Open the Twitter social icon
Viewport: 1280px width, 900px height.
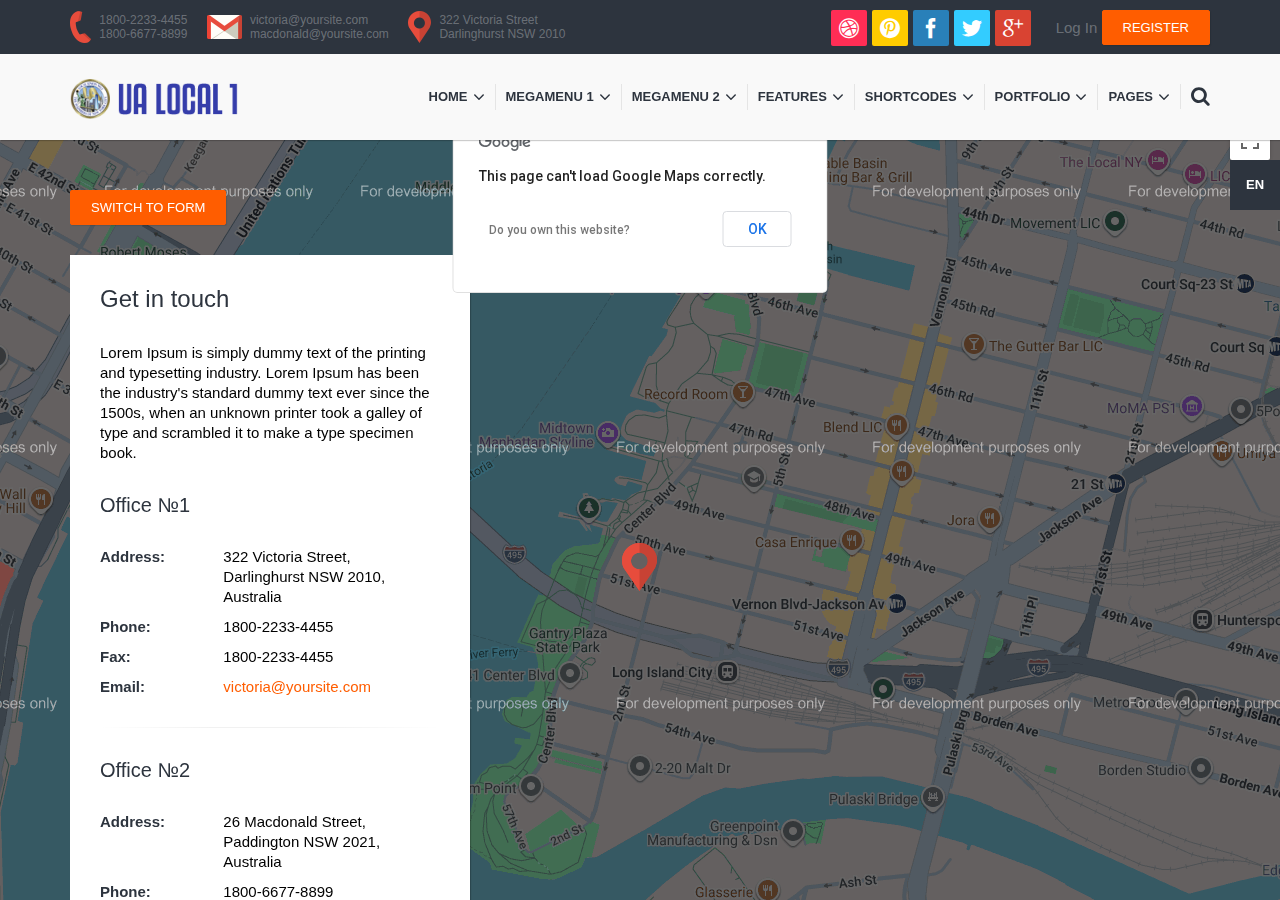tap(972, 28)
